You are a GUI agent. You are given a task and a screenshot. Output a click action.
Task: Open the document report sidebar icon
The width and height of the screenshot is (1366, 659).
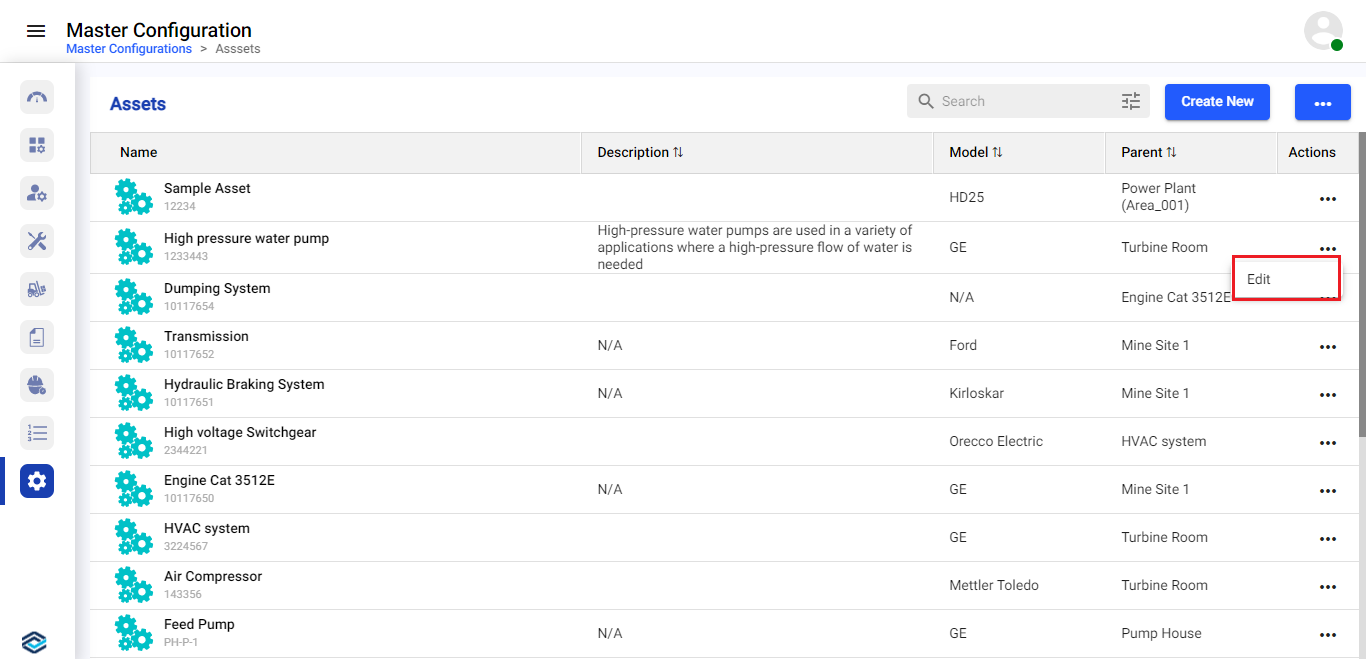pos(37,337)
